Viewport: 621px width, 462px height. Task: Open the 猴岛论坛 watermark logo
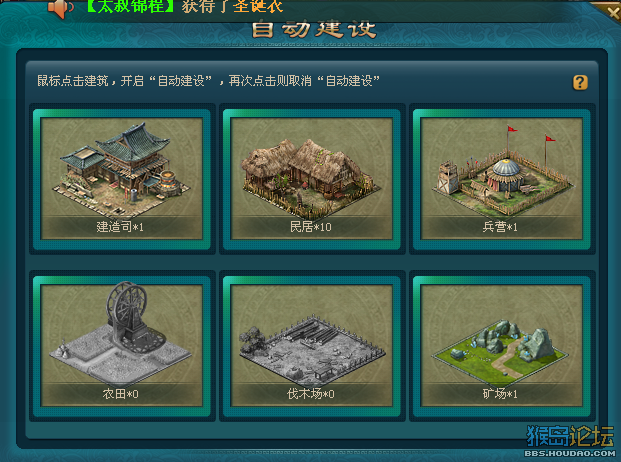click(570, 441)
